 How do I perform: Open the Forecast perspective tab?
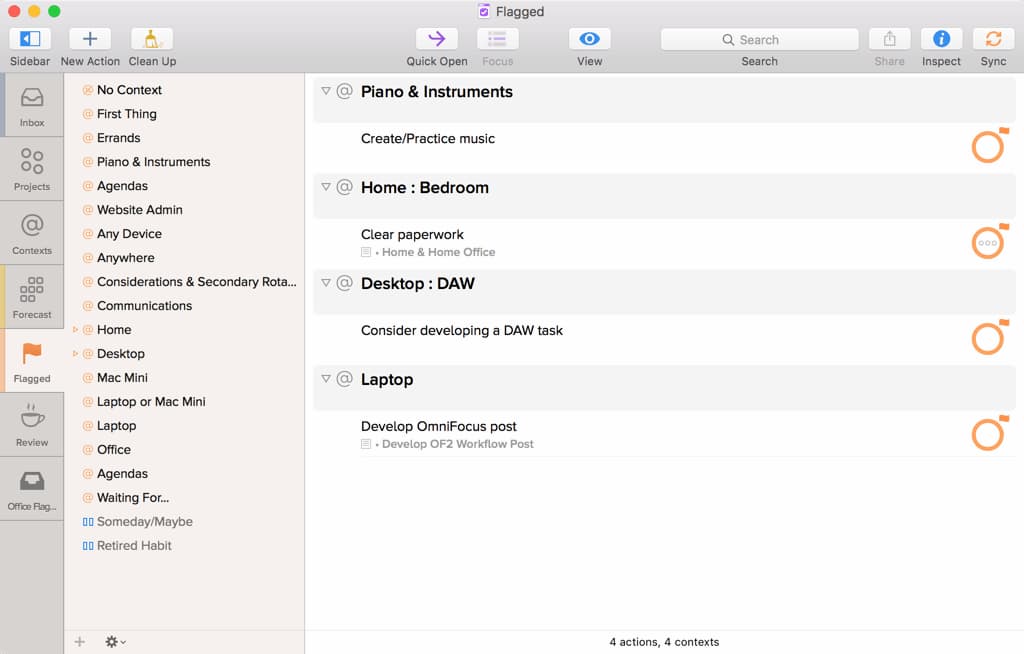pyautogui.click(x=32, y=297)
